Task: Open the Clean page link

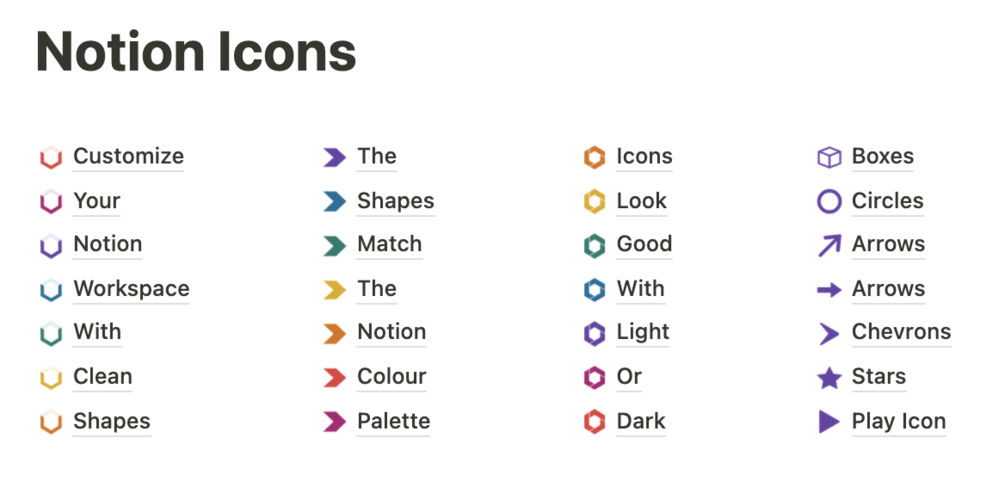Action: pyautogui.click(x=102, y=377)
